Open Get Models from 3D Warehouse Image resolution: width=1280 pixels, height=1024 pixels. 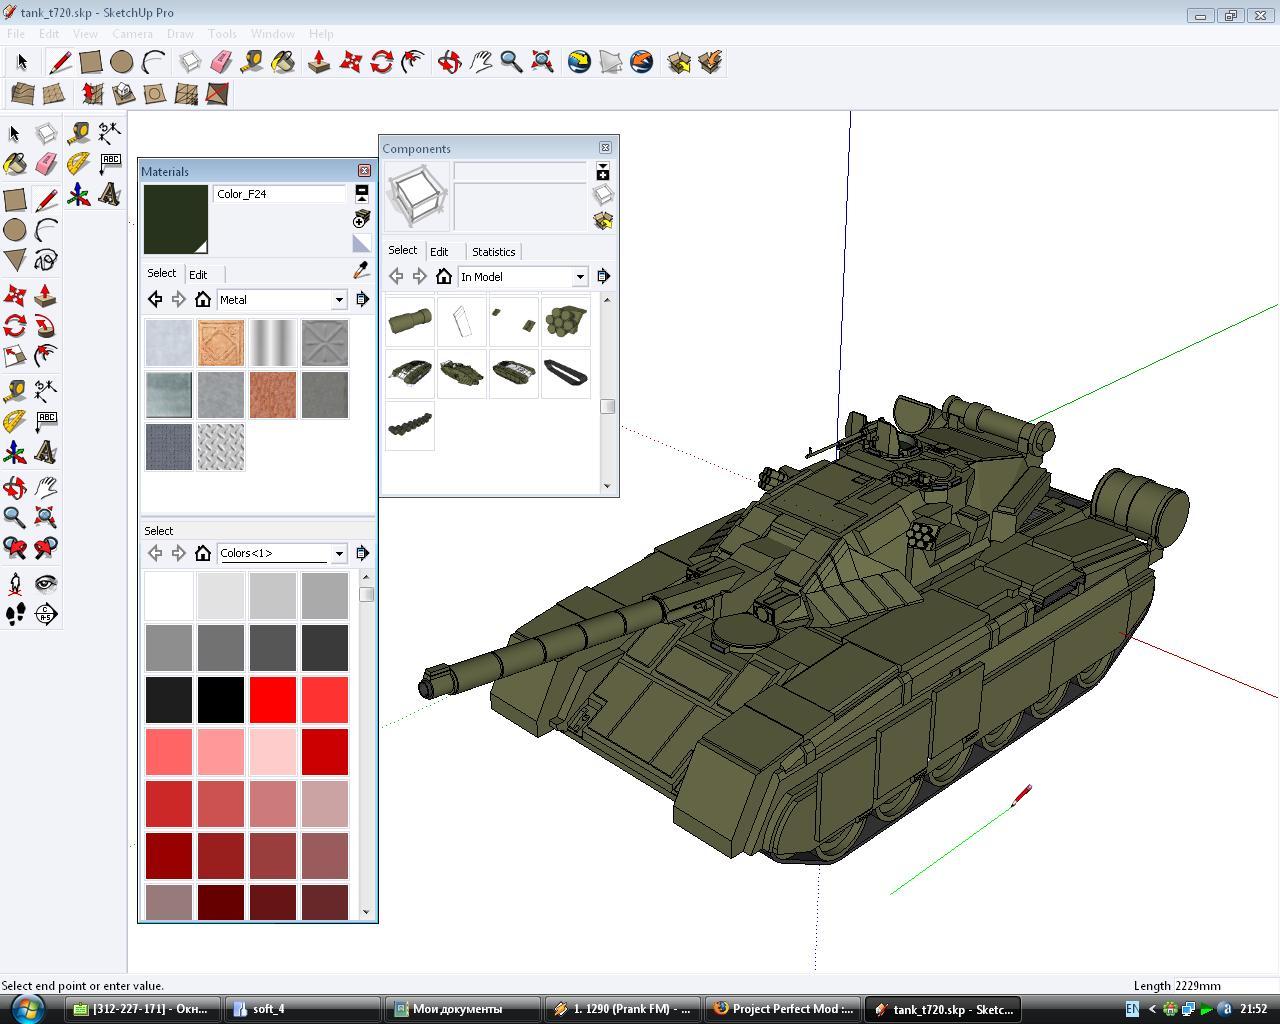679,62
